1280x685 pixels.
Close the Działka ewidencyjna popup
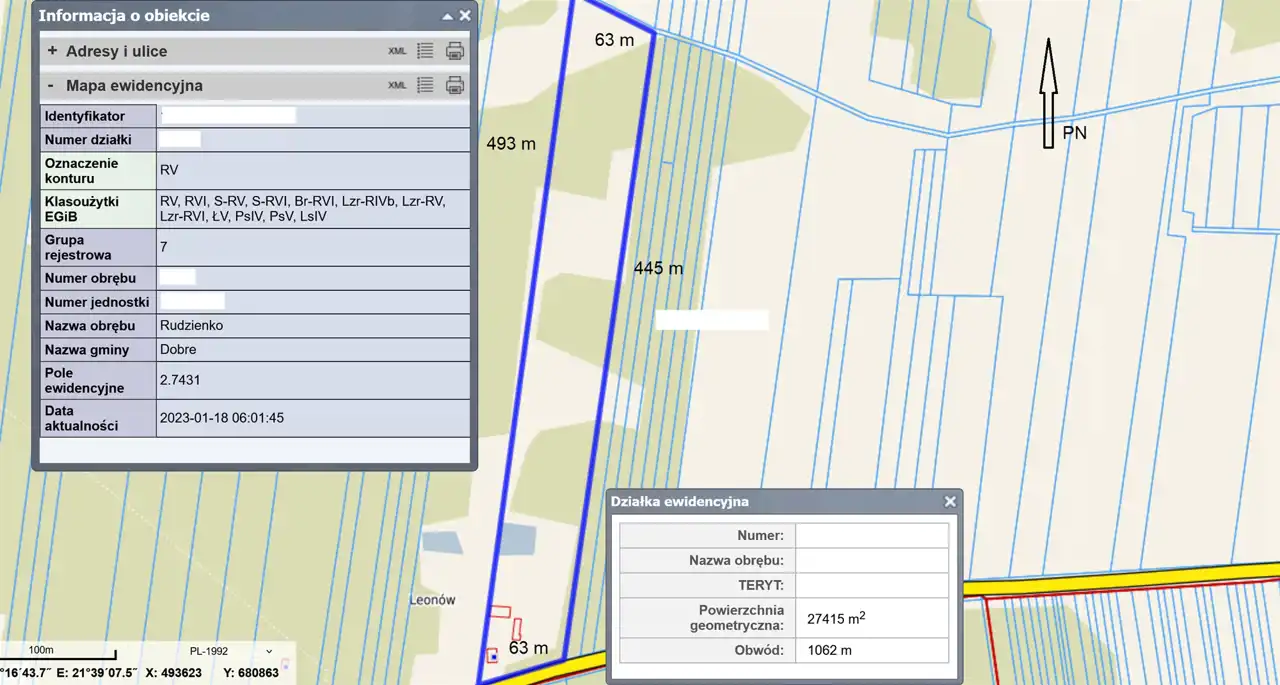click(x=950, y=502)
